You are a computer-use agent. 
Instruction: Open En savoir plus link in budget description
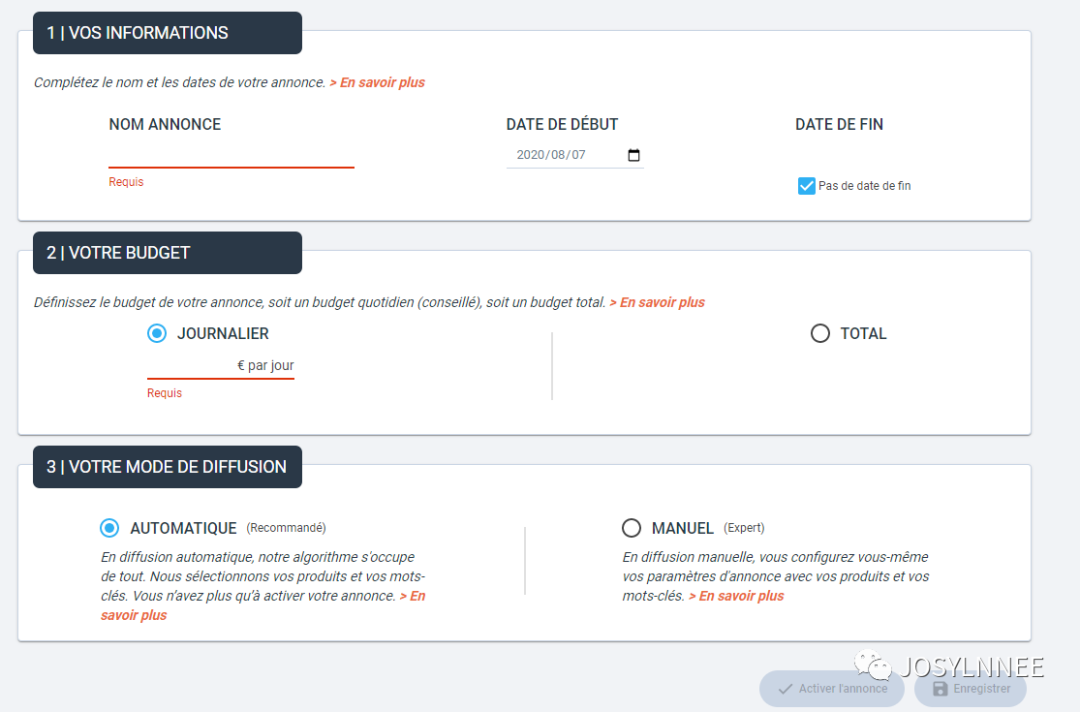(657, 302)
